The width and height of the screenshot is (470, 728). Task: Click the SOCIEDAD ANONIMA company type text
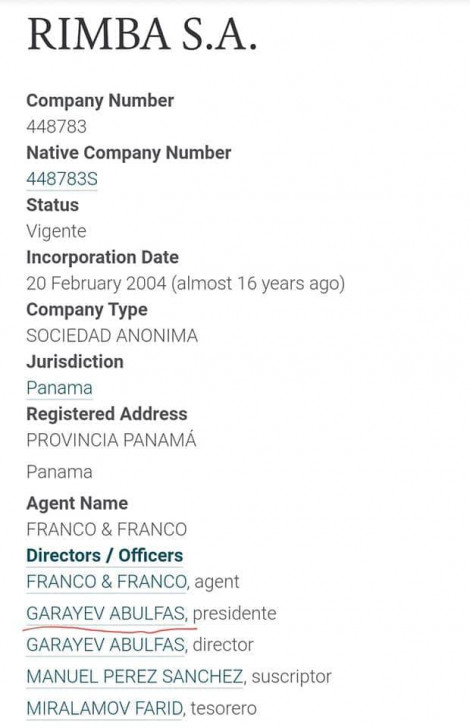coord(112,336)
